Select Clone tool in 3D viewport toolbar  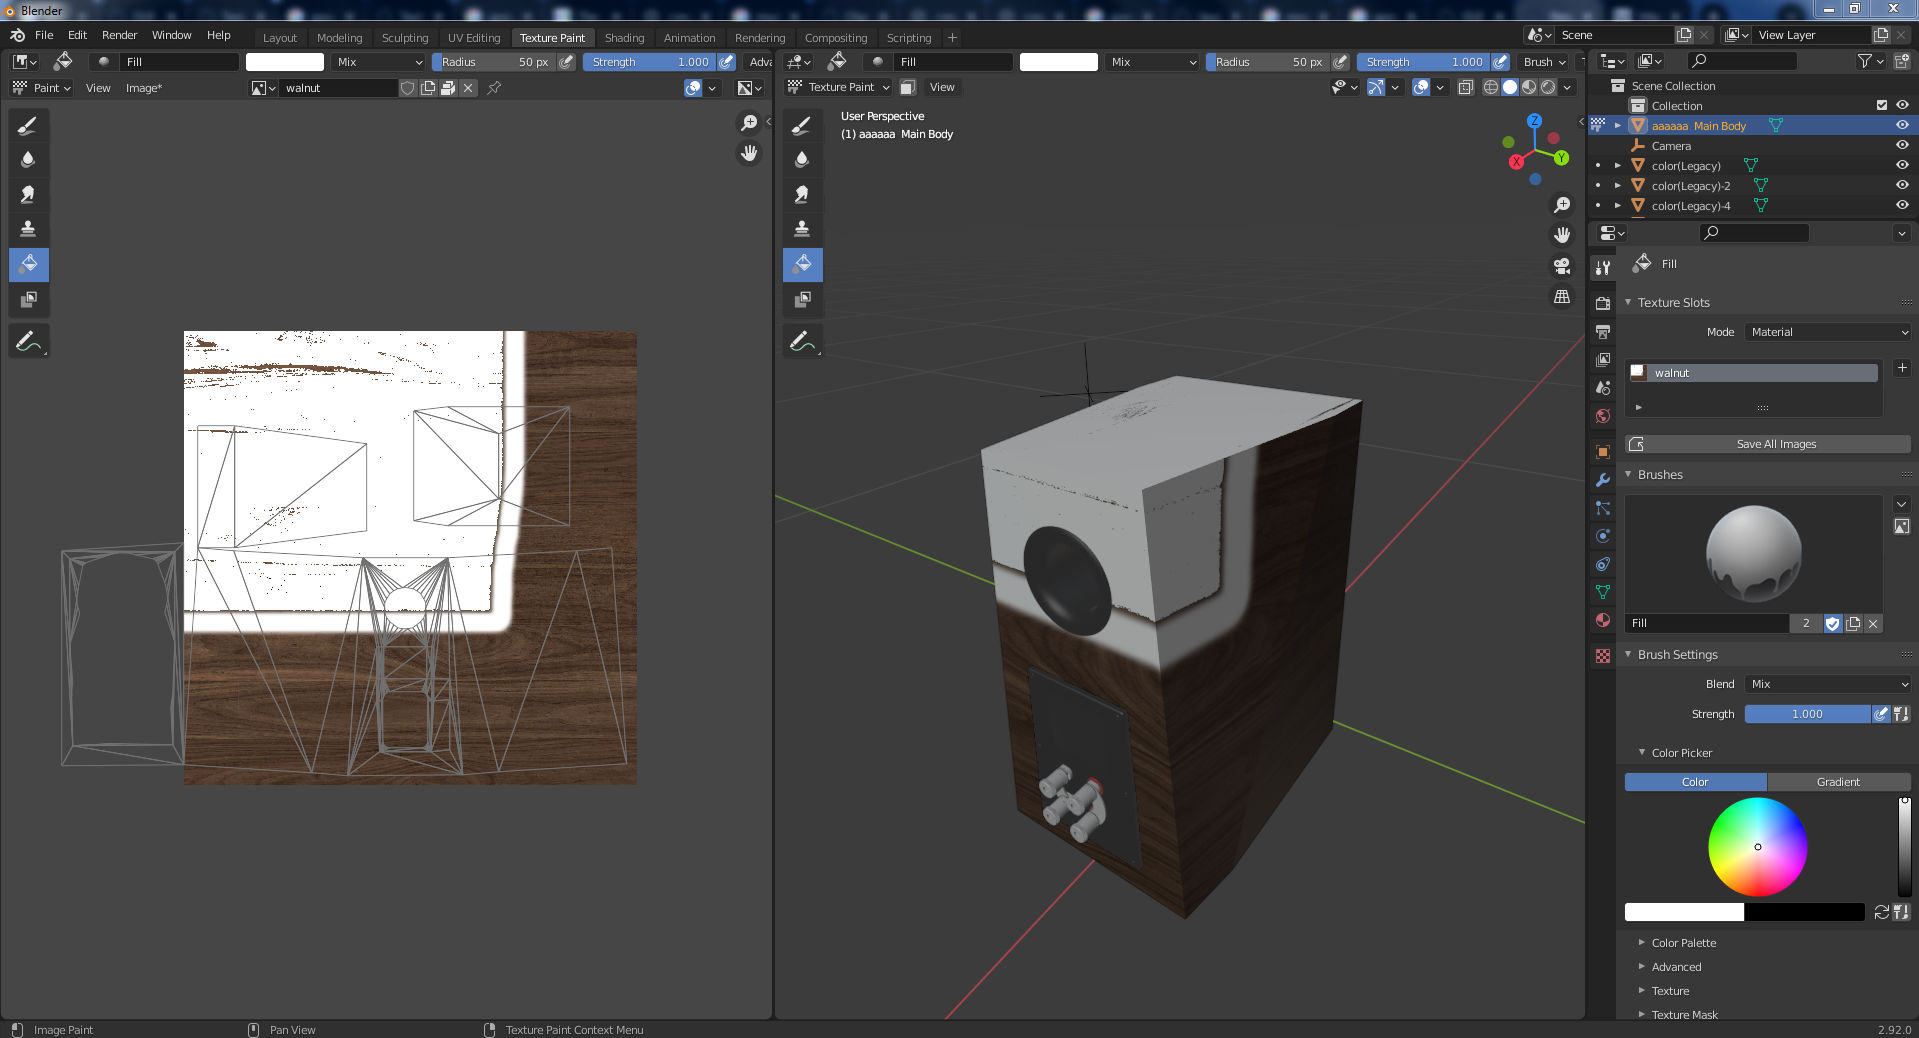click(802, 229)
